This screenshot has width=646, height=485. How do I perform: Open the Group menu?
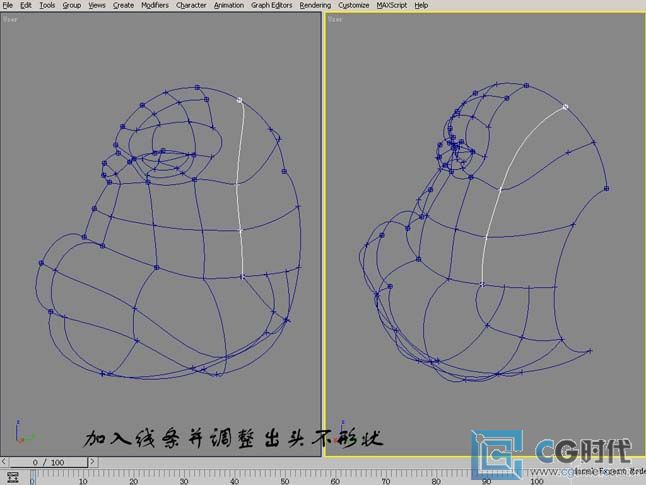click(71, 5)
